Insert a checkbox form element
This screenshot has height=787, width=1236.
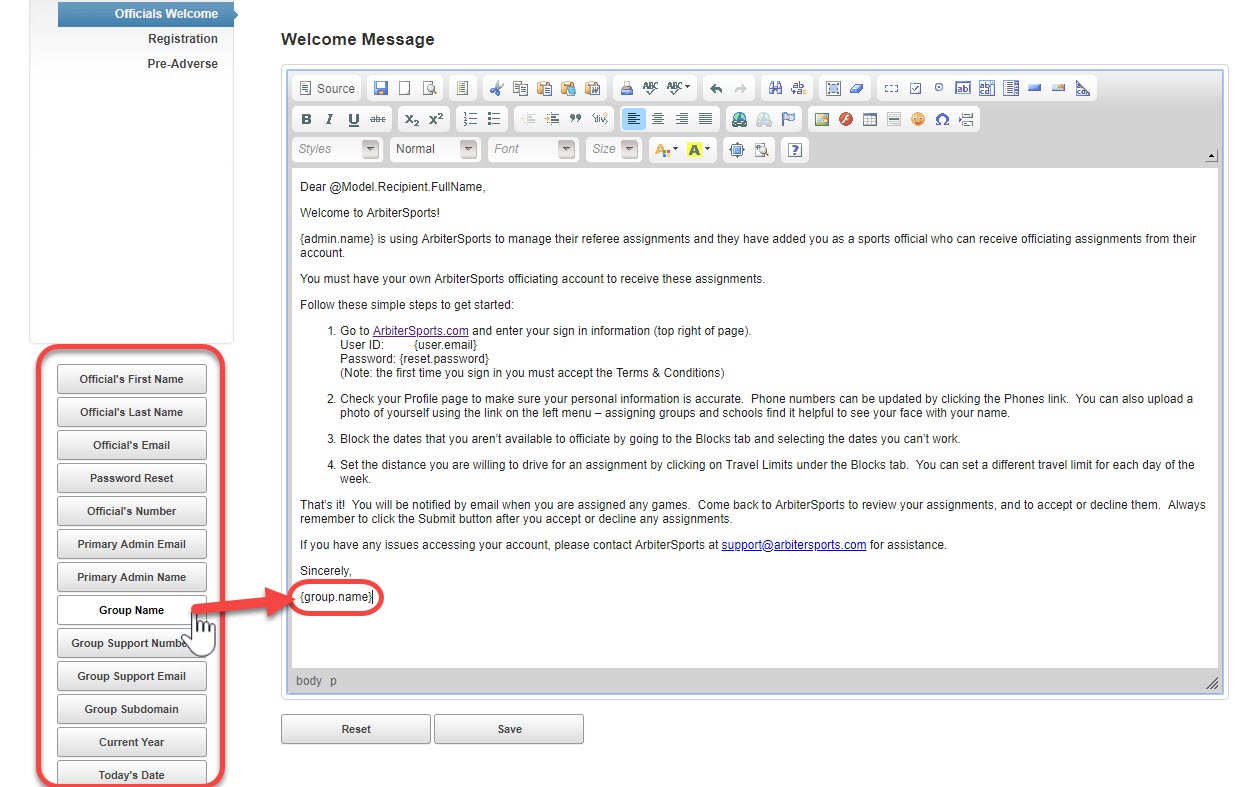915,88
